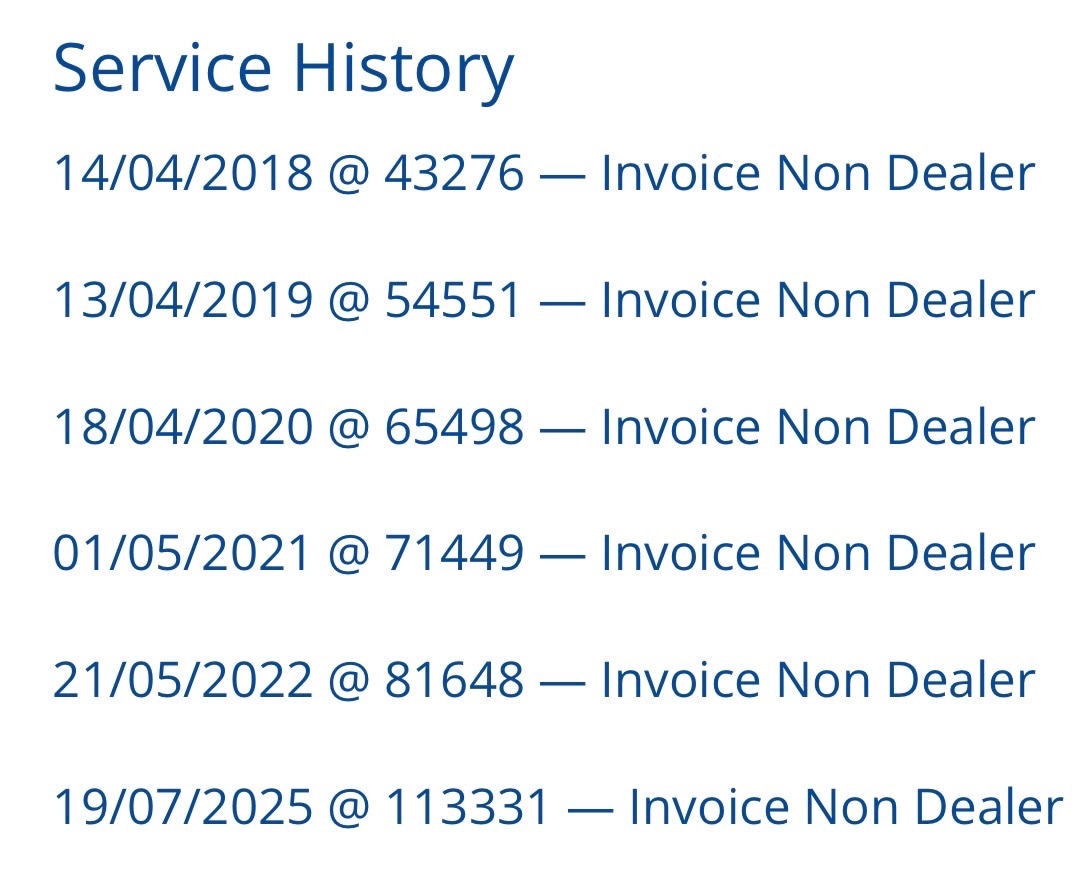Viewport: 1091px width, 891px height.
Task: Click the 43276 mileage reading
Action: click(454, 174)
